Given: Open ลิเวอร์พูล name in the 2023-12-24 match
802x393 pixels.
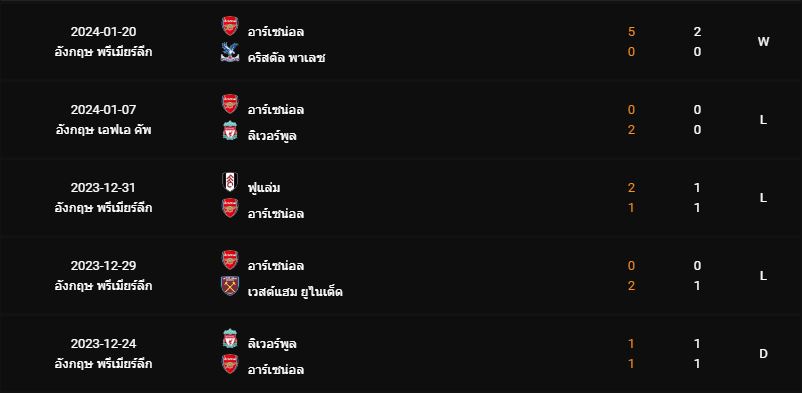Looking at the screenshot, I should (x=272, y=344).
